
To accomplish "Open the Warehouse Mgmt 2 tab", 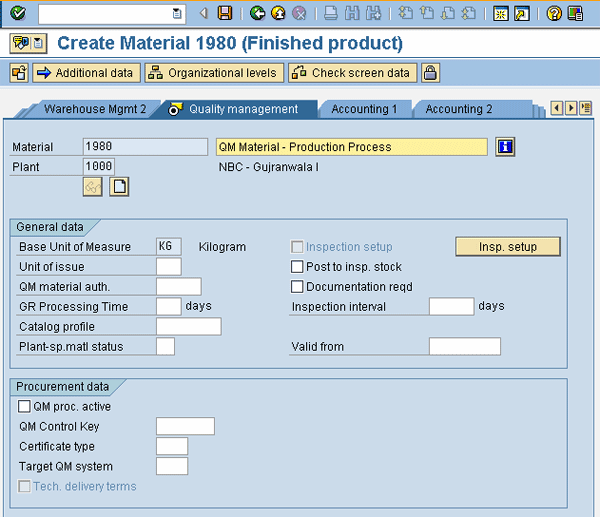I will point(94,109).
